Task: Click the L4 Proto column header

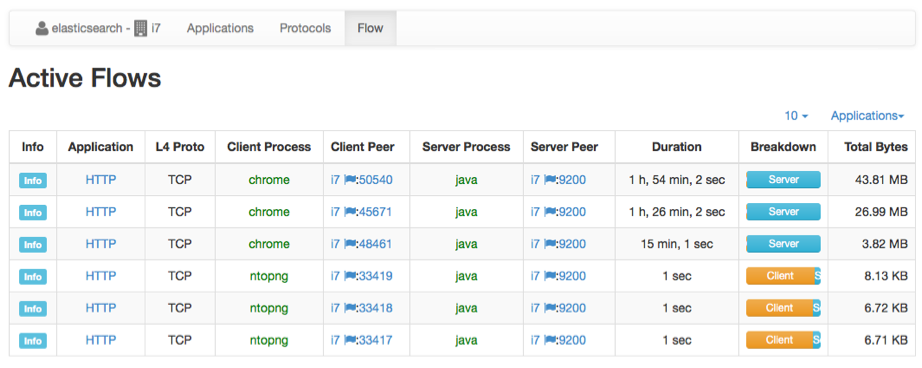Action: tap(180, 147)
